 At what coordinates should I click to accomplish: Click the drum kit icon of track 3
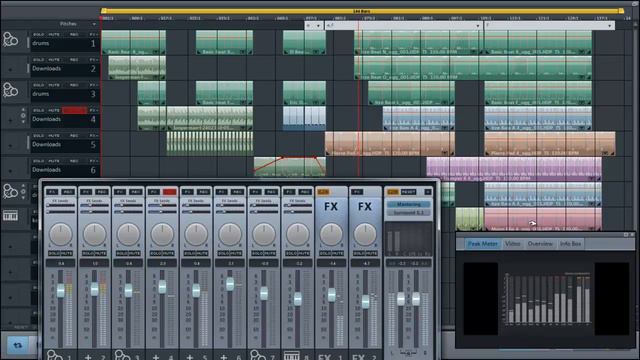(x=10, y=90)
